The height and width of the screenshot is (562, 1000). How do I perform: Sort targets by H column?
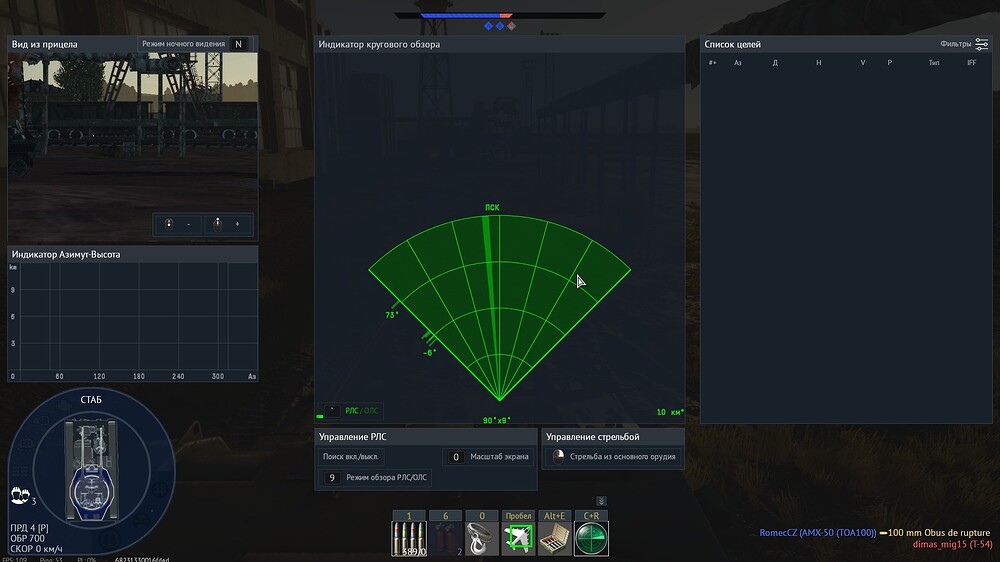818,63
